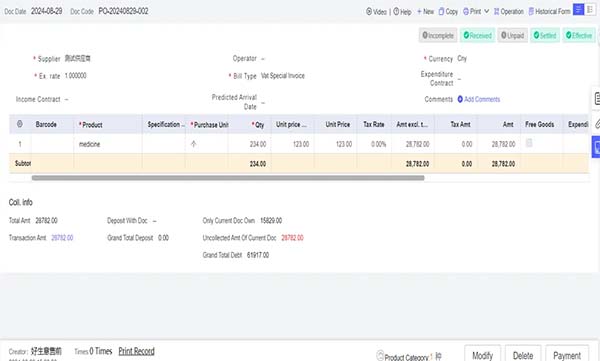Image resolution: width=600 pixels, height=361 pixels.
Task: Tick the Free Goods checkbox for medicine
Action: click(x=529, y=143)
